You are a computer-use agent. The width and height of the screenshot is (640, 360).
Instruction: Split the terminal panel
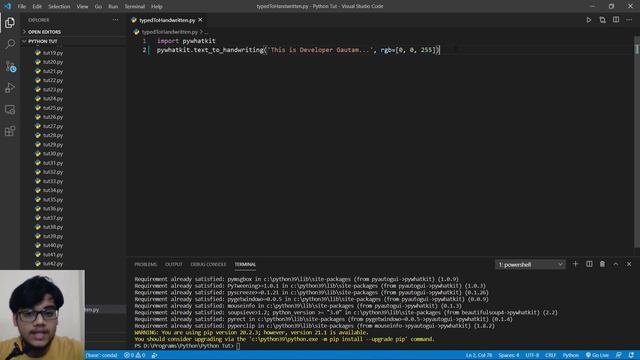pos(589,264)
